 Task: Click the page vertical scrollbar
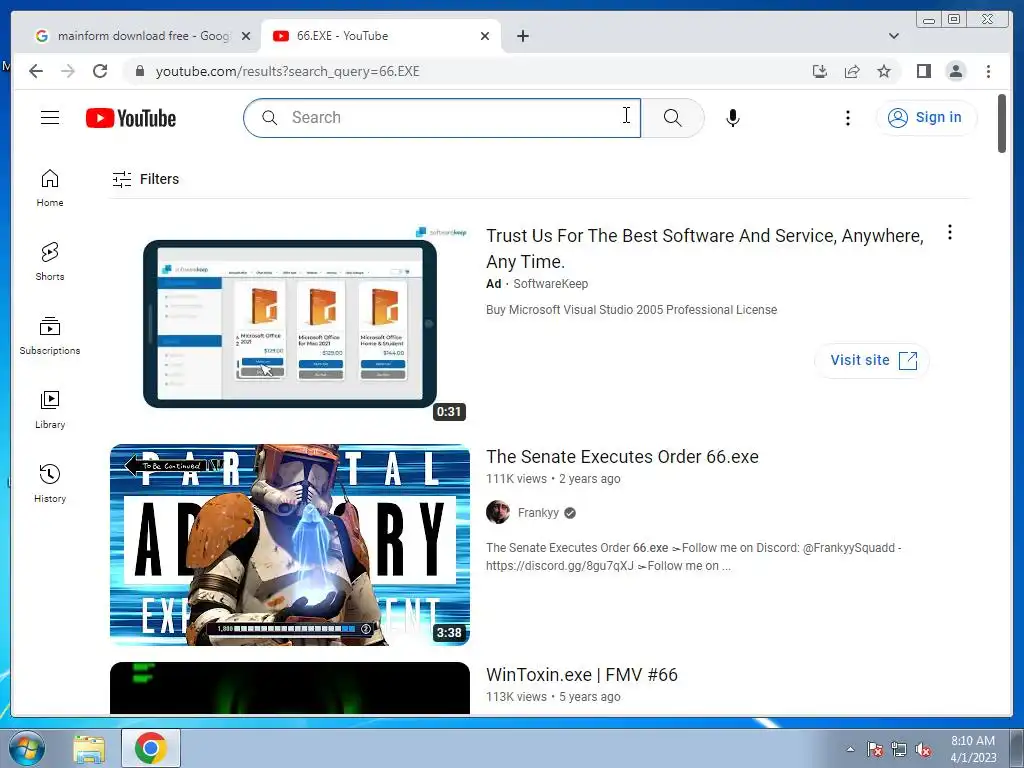[x=1002, y=123]
